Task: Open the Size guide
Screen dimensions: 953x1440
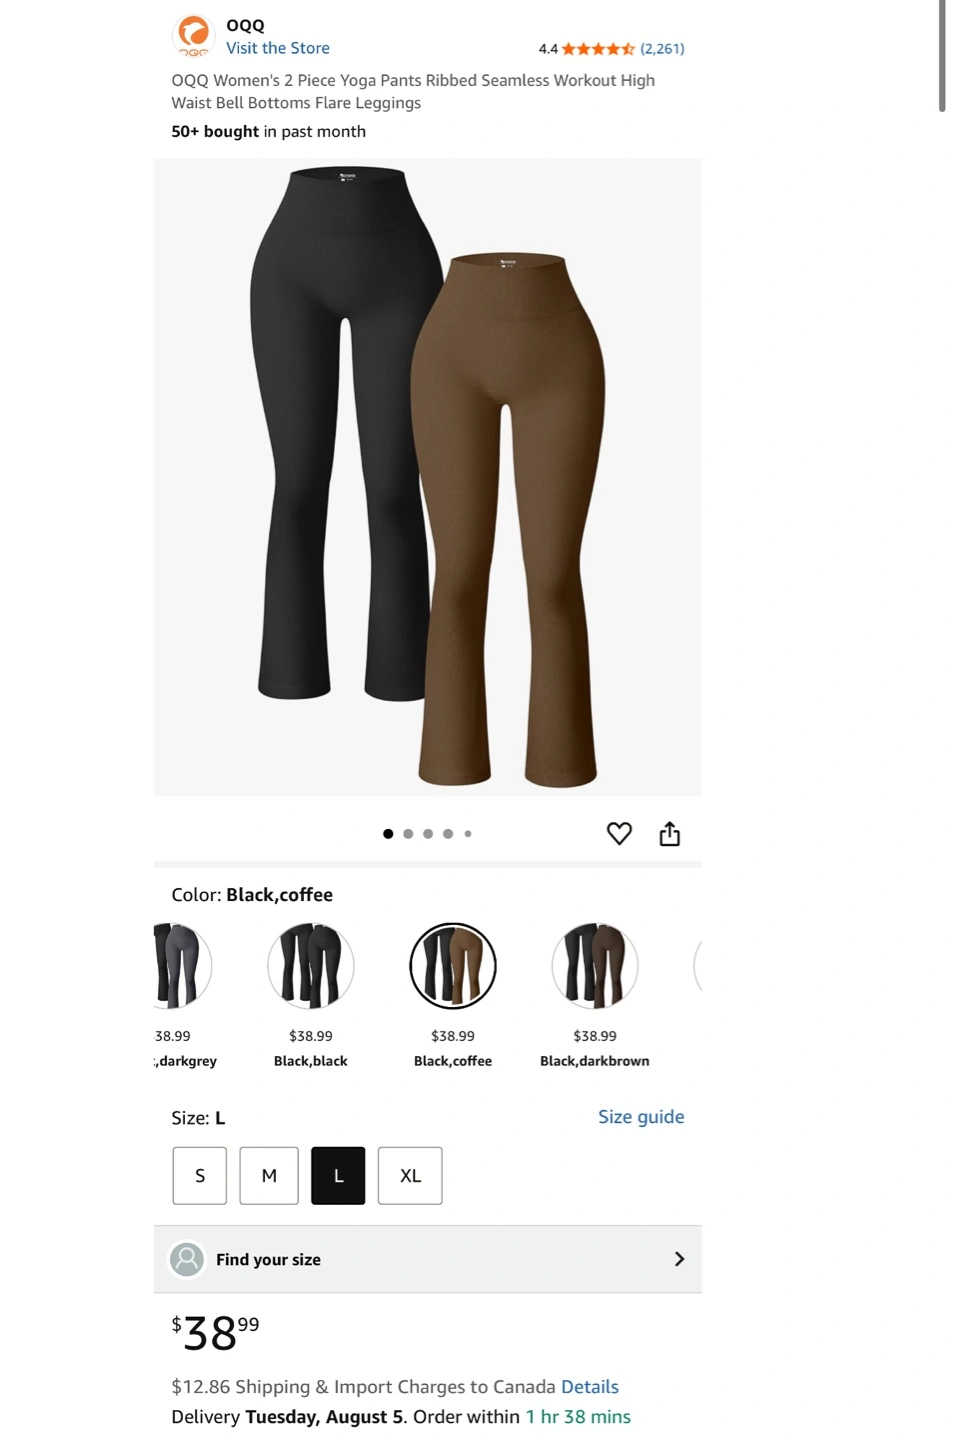Action: pyautogui.click(x=641, y=1117)
